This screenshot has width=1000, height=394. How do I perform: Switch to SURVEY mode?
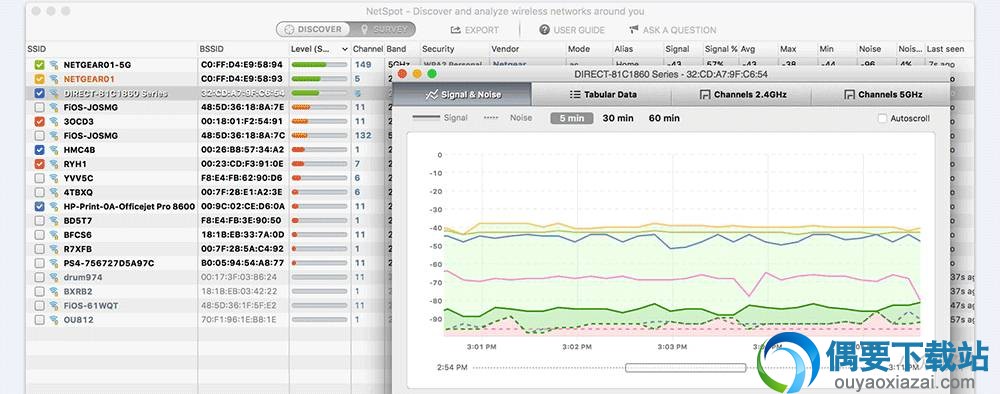pos(383,29)
